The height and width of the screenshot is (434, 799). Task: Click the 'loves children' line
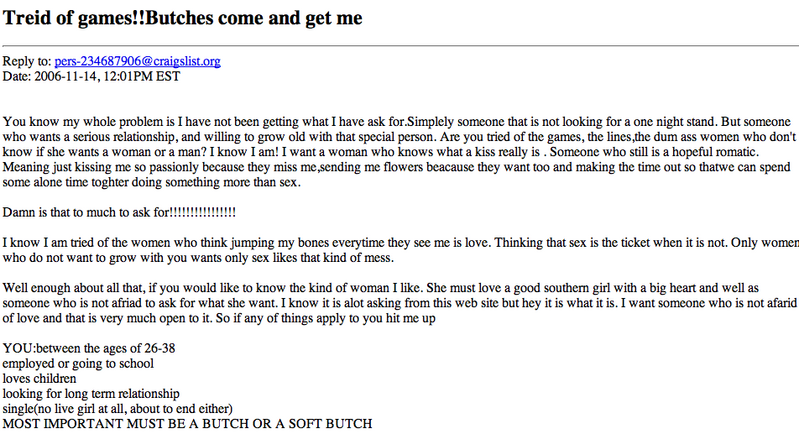tap(39, 379)
